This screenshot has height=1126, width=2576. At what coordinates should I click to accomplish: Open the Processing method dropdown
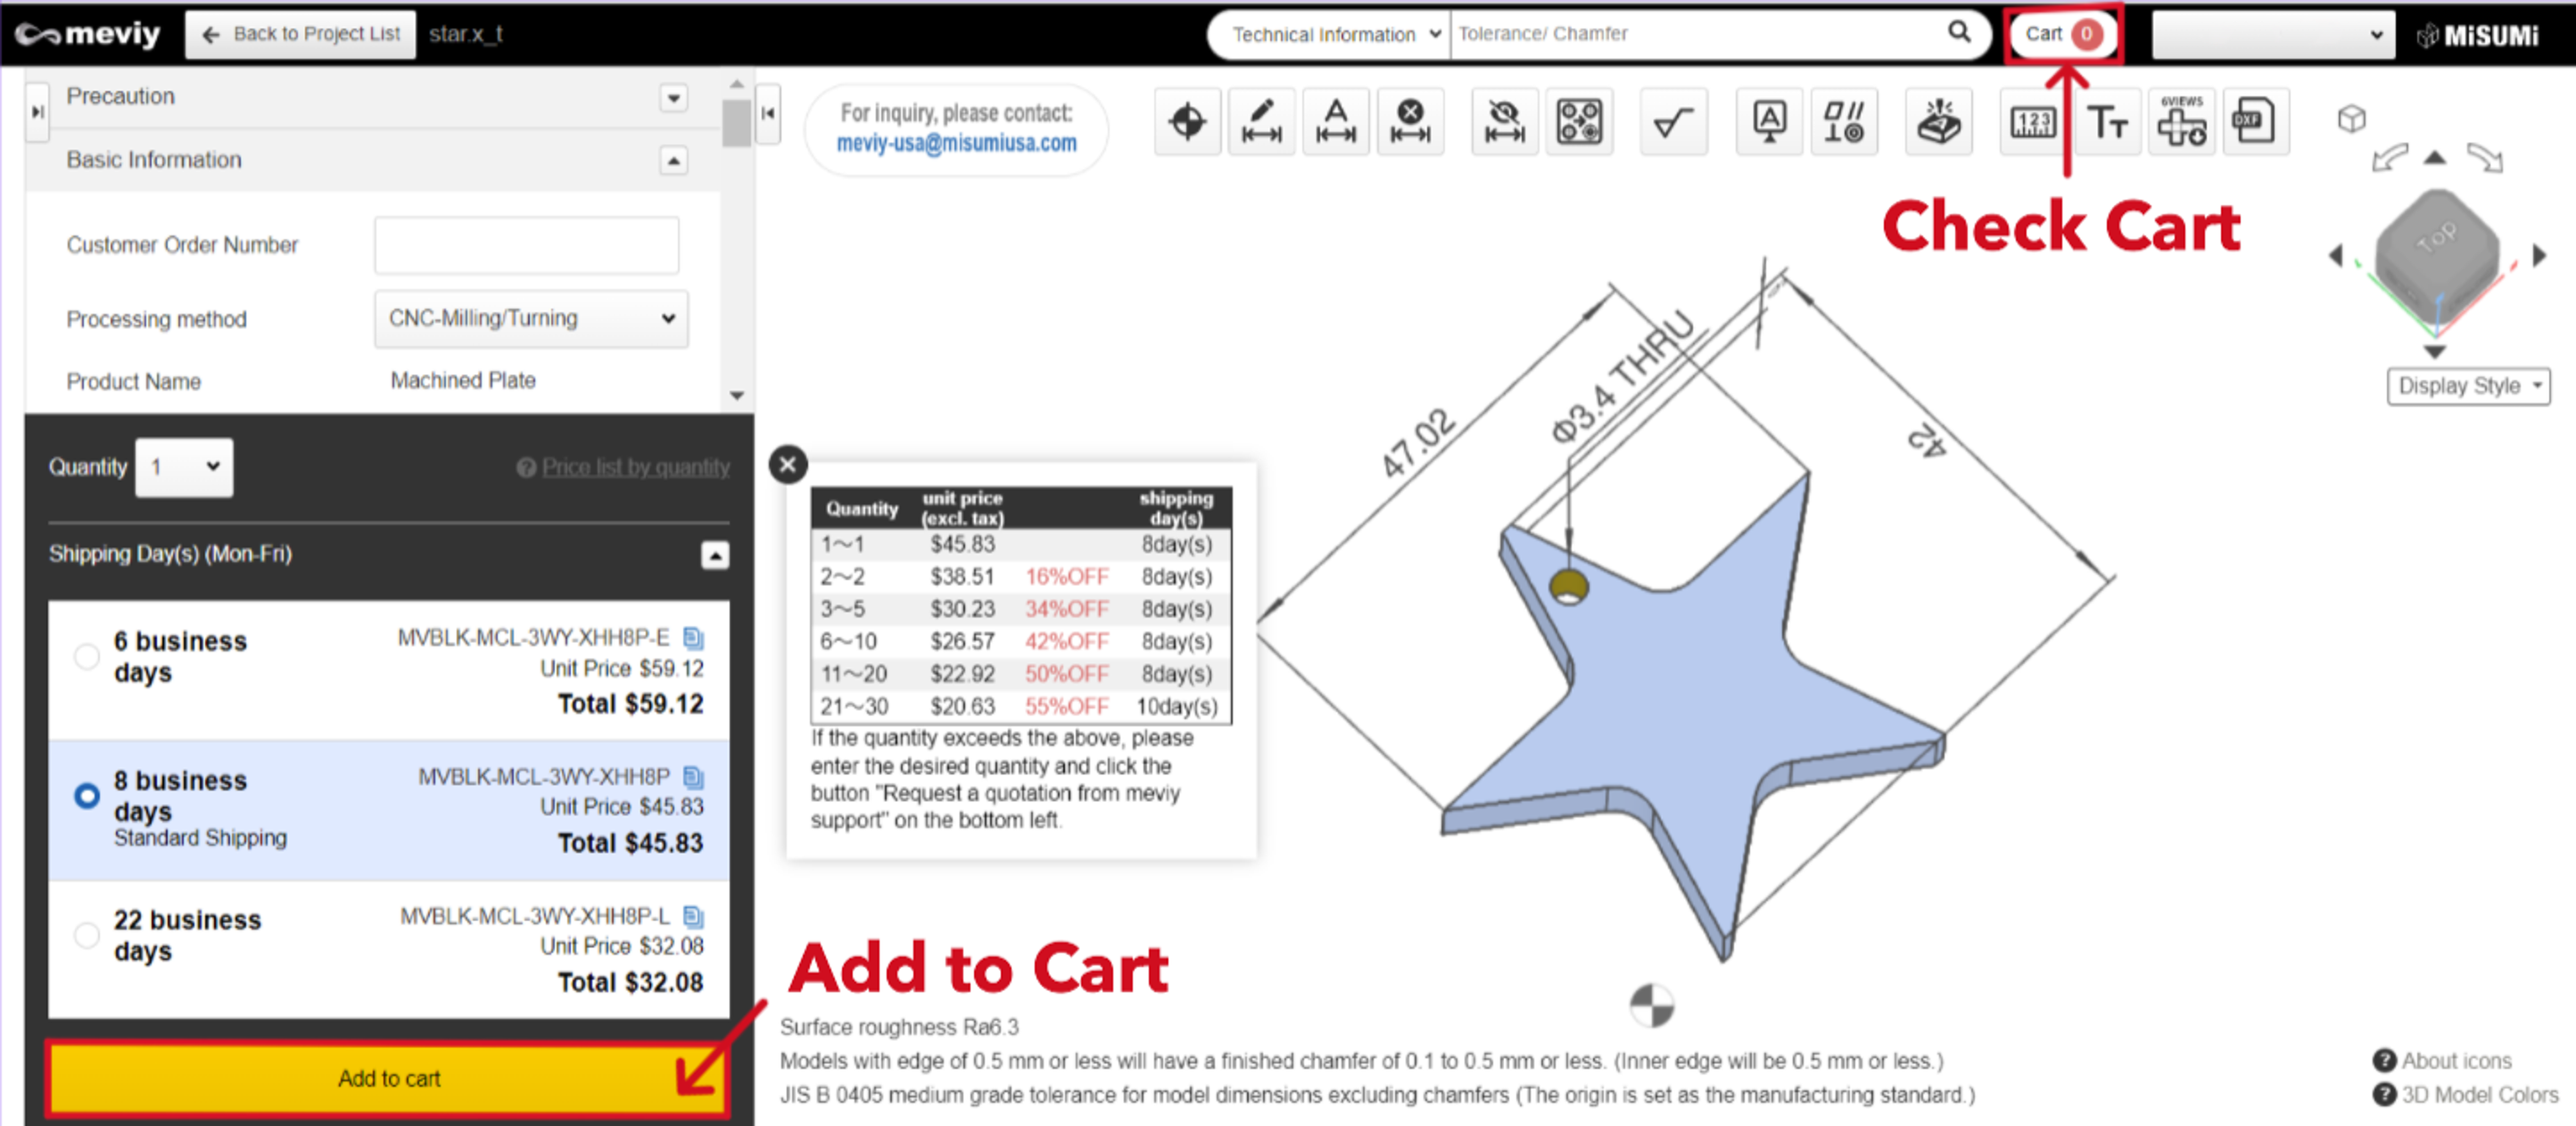(x=531, y=319)
